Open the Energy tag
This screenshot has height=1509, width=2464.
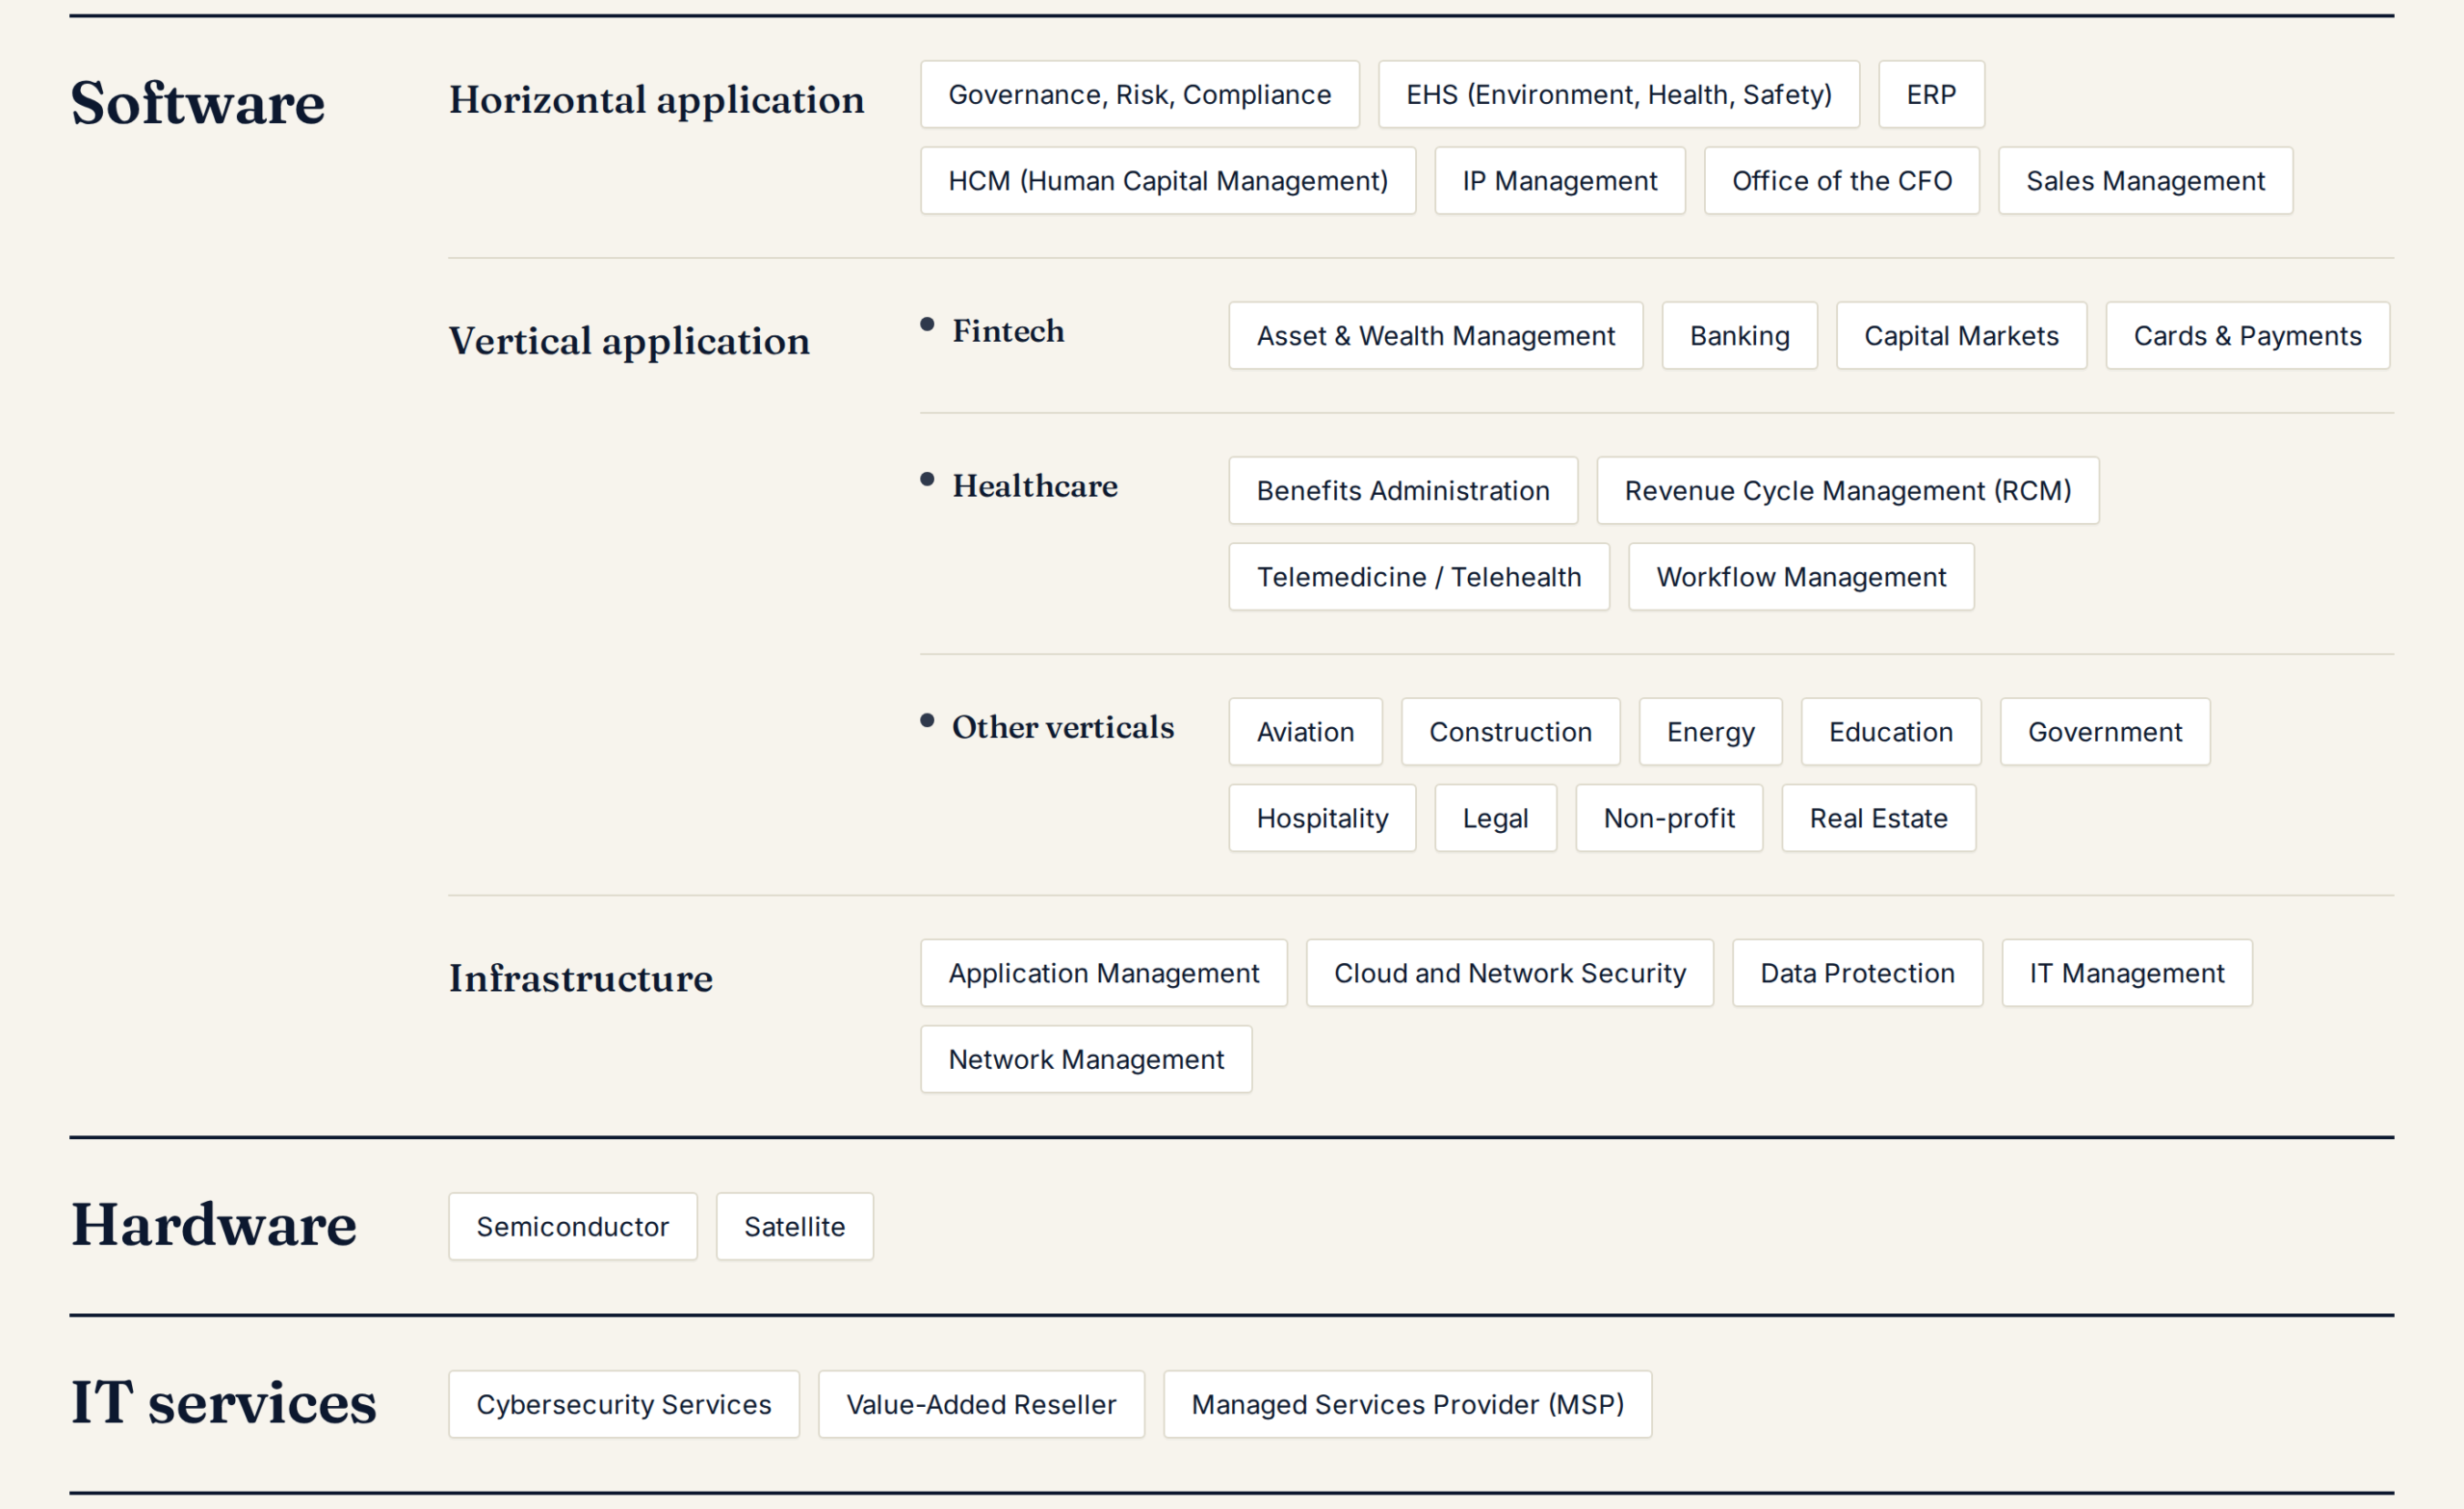click(1711, 732)
